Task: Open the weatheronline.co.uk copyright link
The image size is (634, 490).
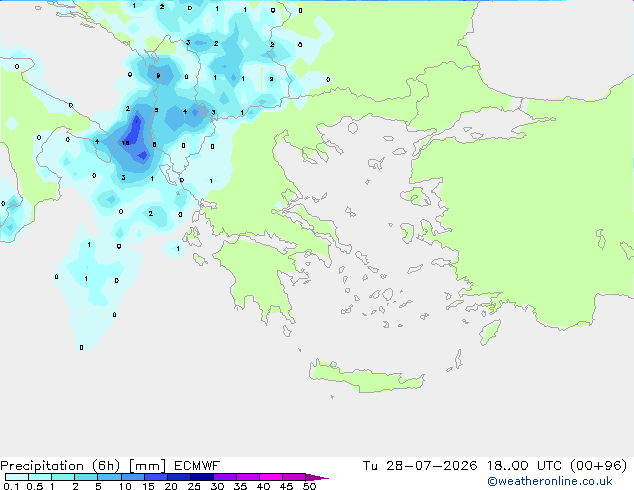Action: 550,481
